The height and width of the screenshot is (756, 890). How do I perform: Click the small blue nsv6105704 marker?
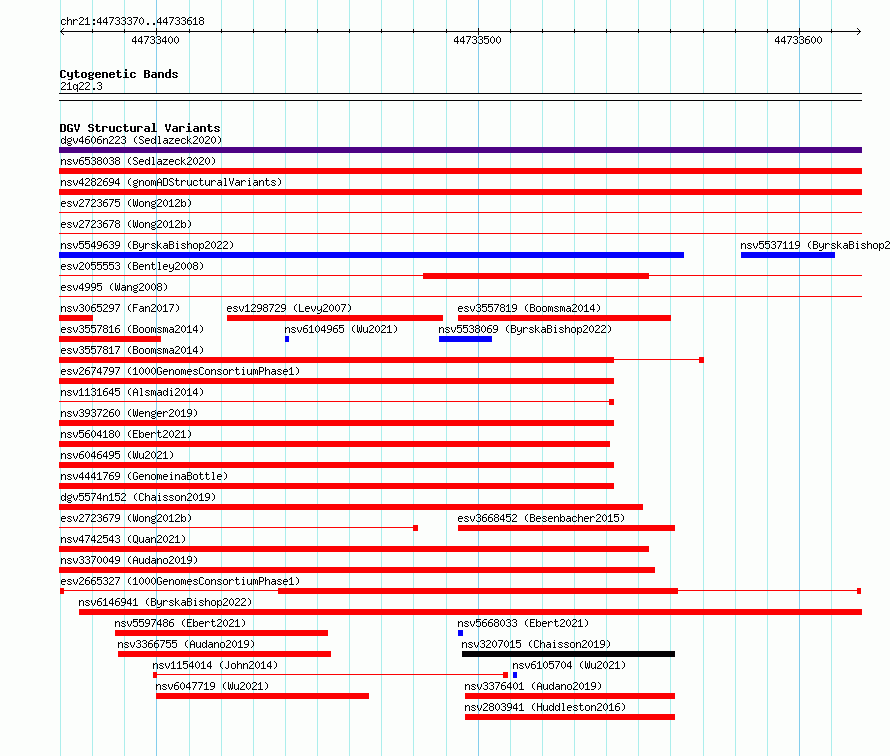point(515,675)
